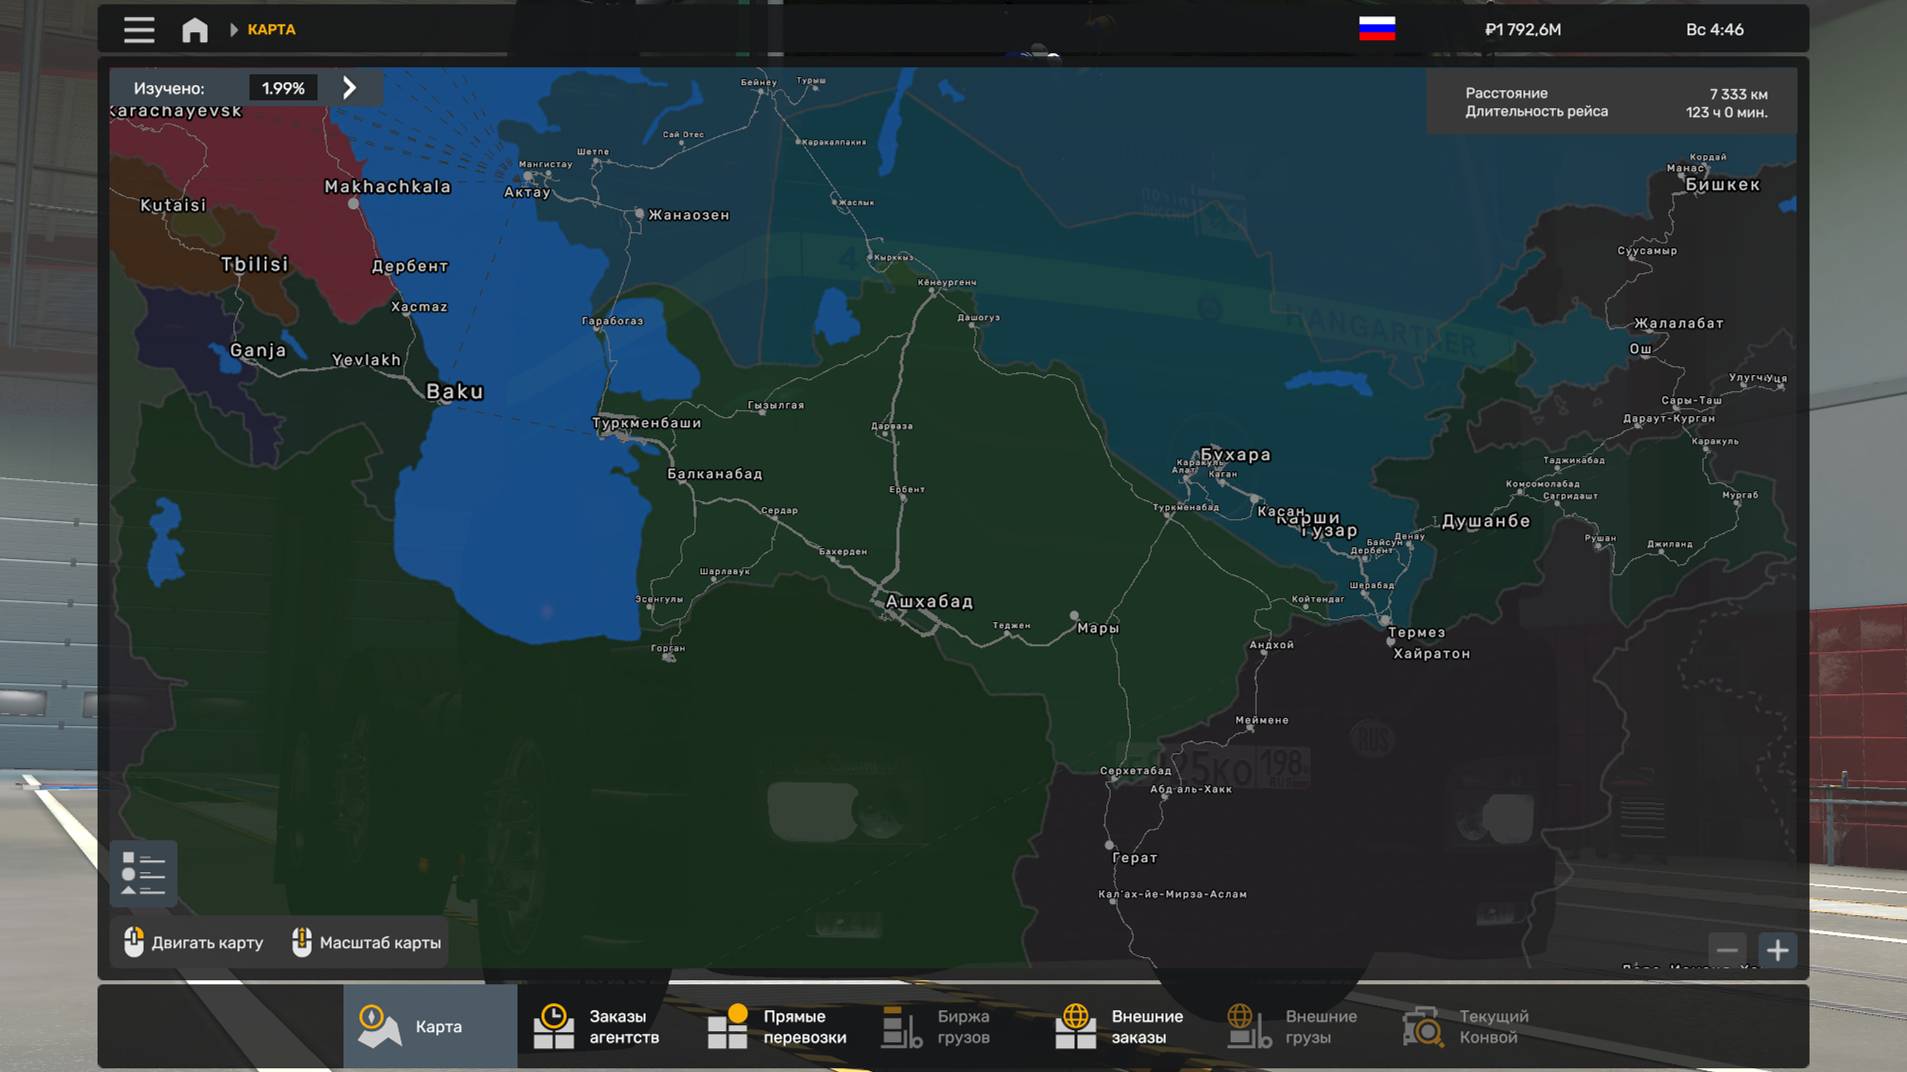This screenshot has width=1907, height=1072.
Task: Select Ош city on the map
Action: 1641,349
